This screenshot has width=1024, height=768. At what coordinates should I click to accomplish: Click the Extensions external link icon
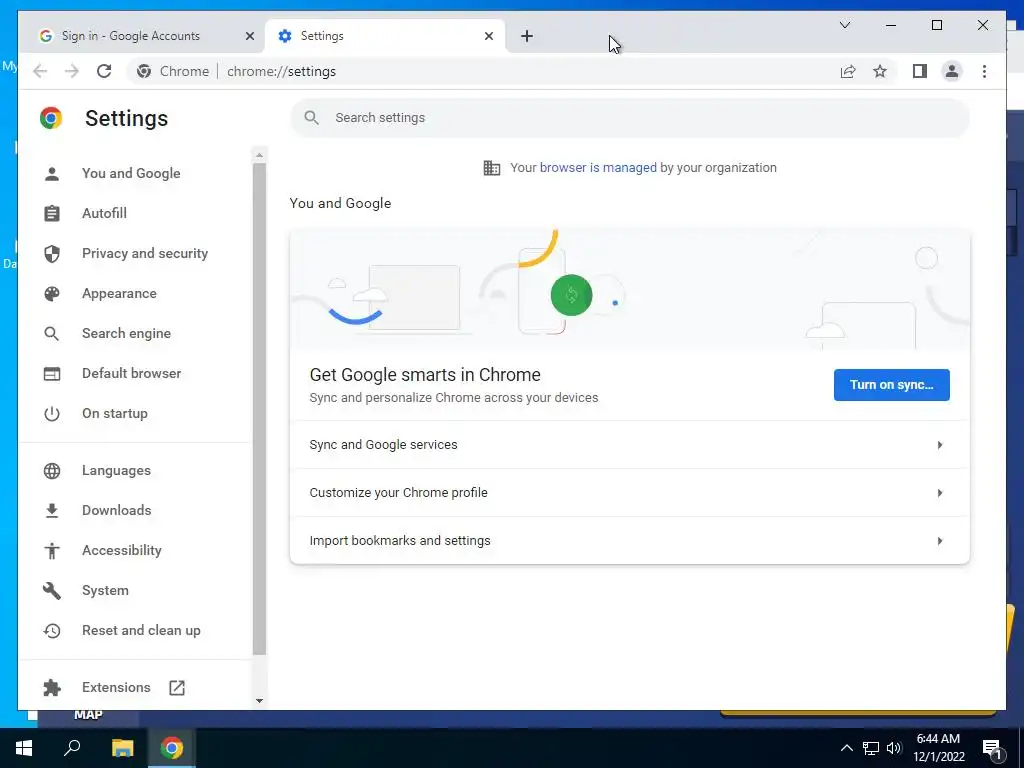point(177,688)
